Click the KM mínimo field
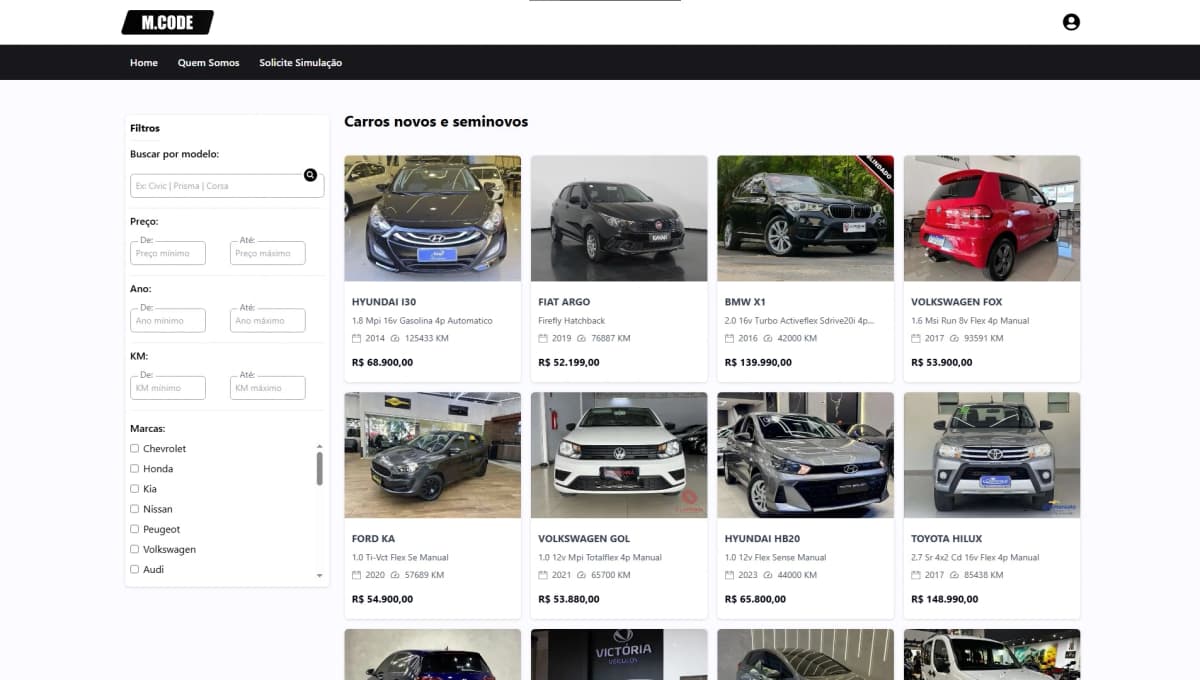Image resolution: width=1200 pixels, height=680 pixels. [x=168, y=388]
